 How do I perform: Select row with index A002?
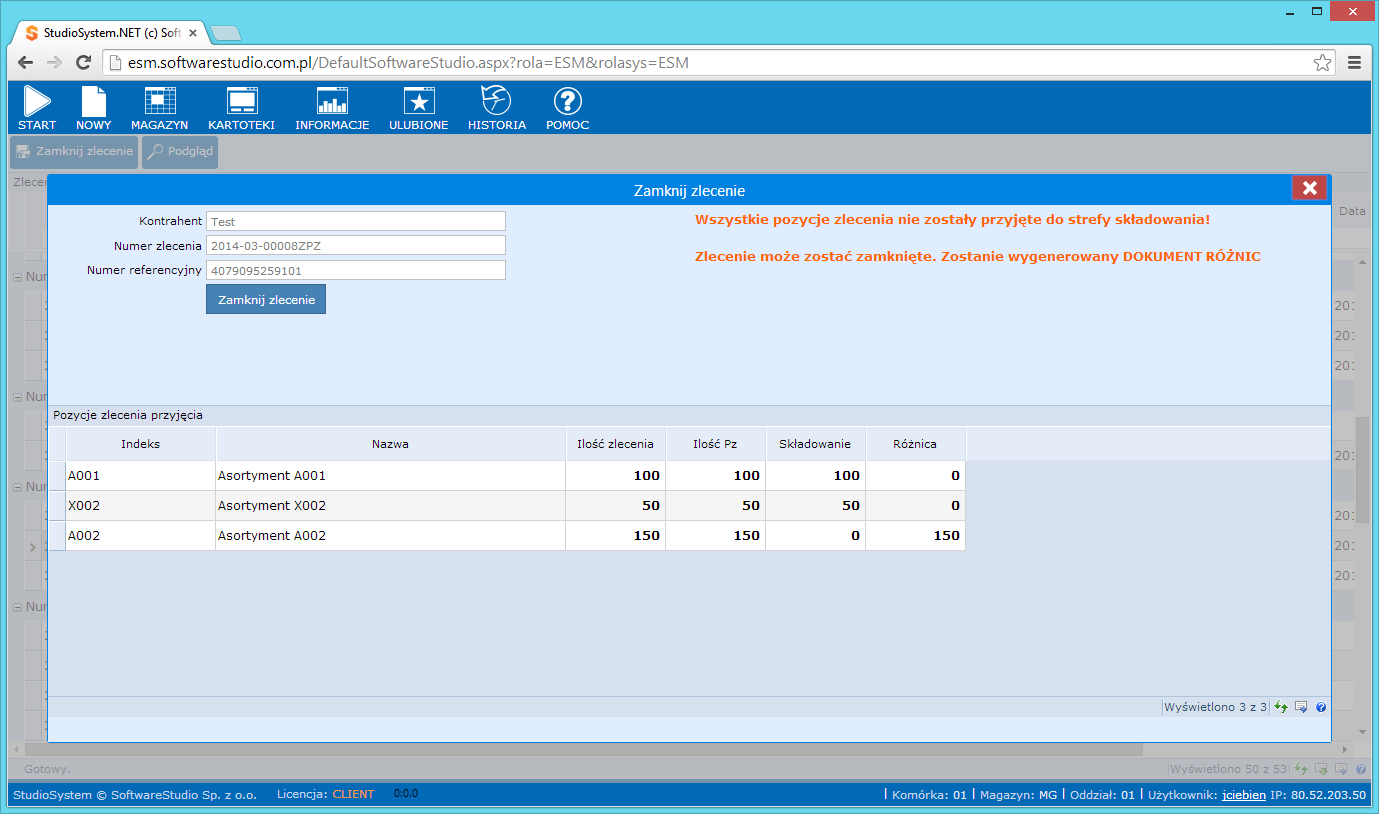click(x=508, y=536)
